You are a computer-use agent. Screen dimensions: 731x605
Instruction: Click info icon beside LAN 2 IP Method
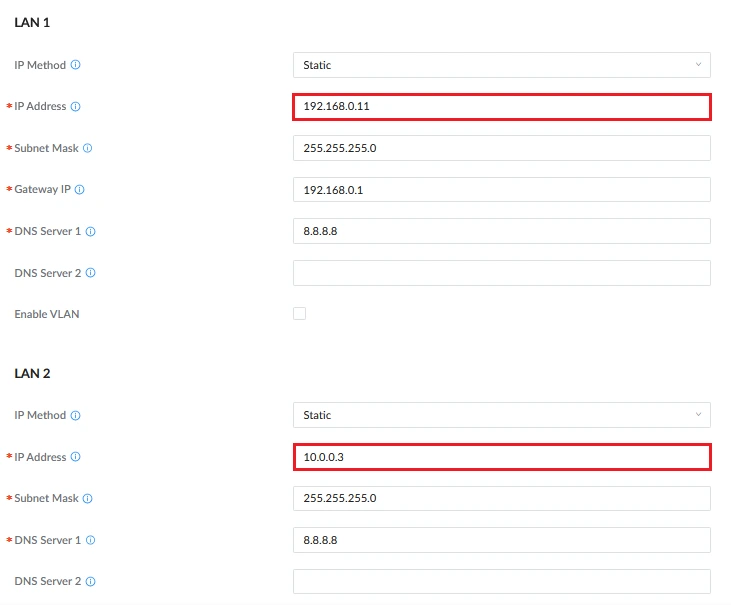tap(76, 415)
